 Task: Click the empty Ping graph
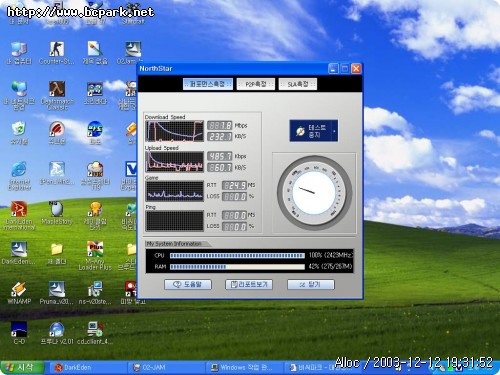click(174, 220)
